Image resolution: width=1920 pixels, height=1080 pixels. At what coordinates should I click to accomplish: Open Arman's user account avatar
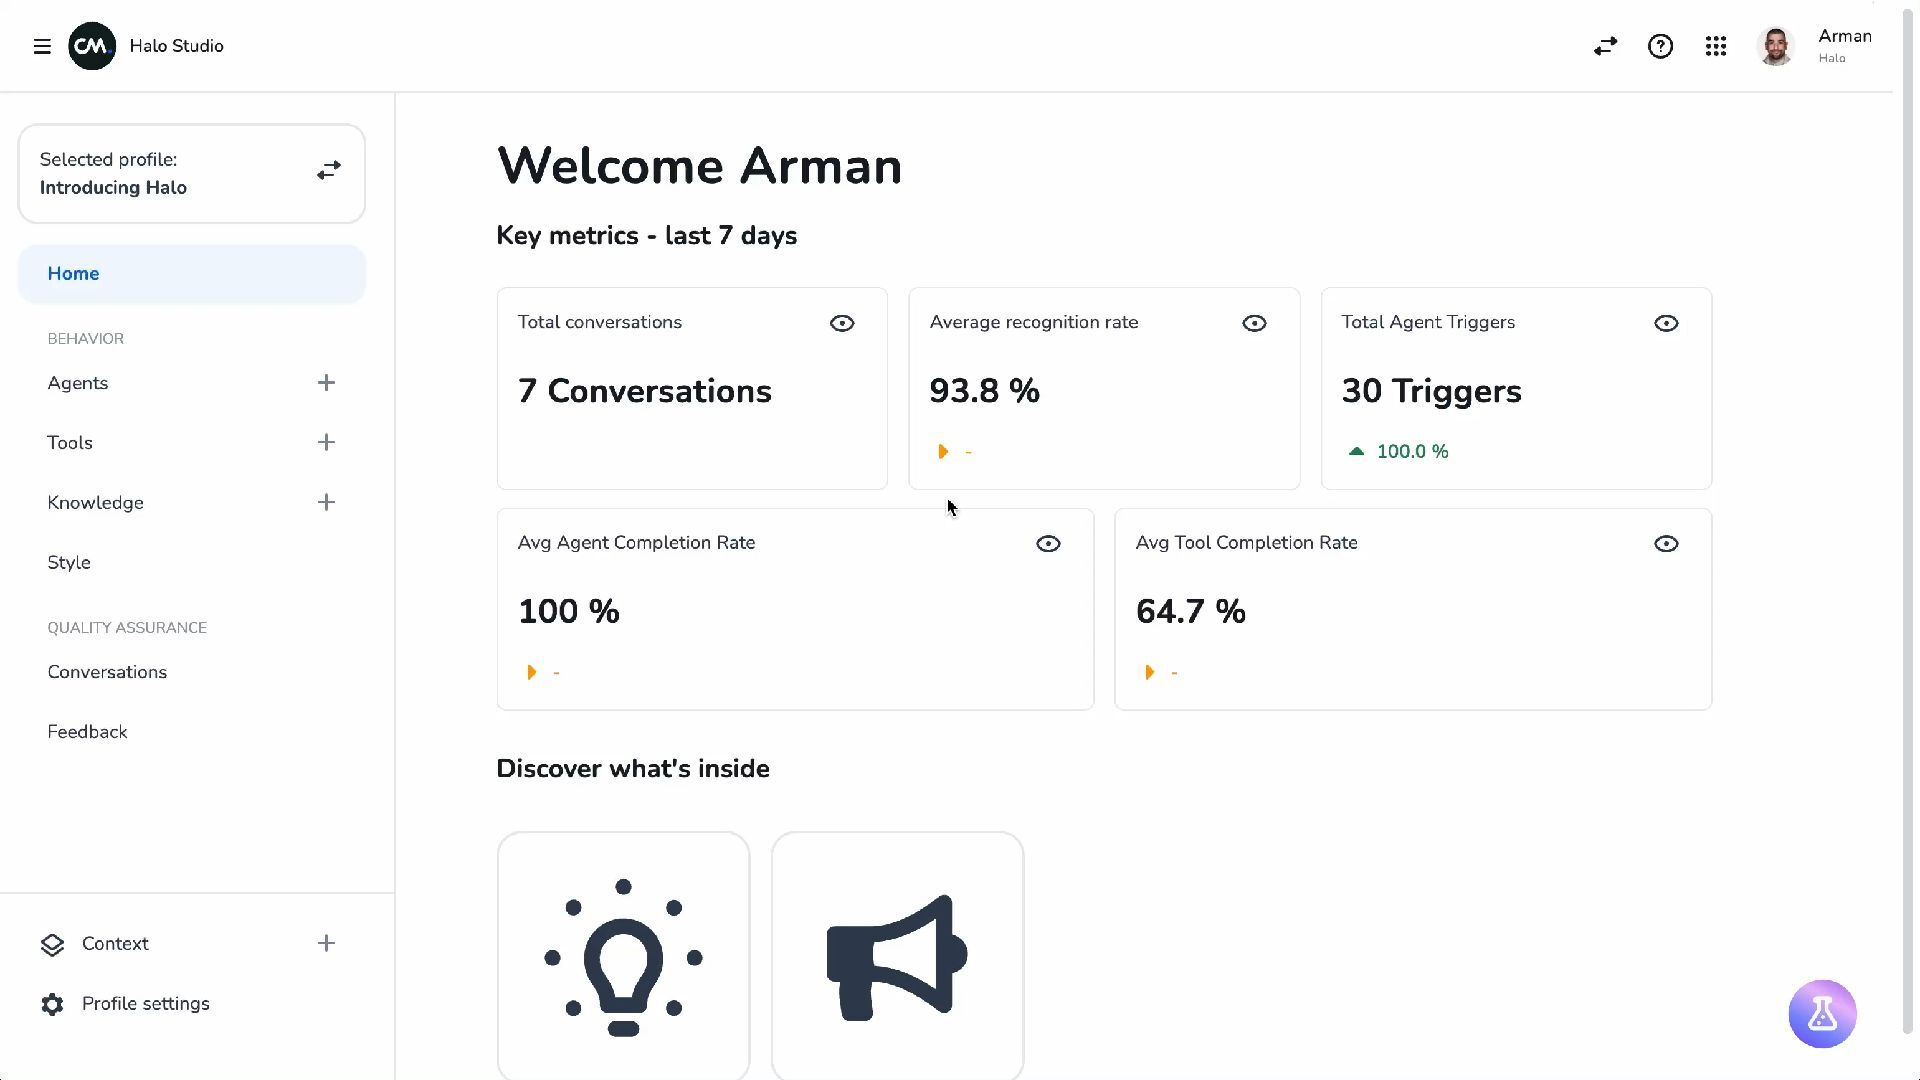(1775, 47)
